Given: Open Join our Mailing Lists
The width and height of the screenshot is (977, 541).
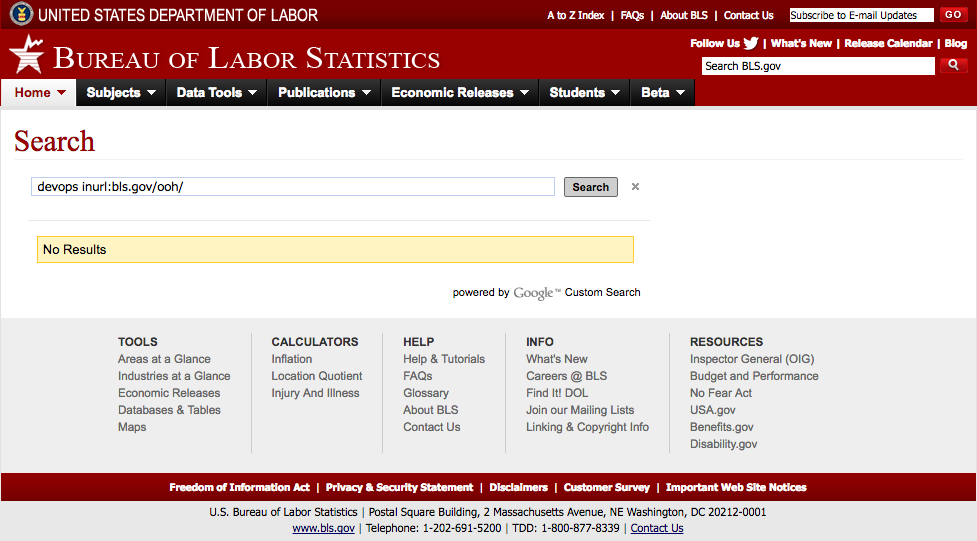Looking at the screenshot, I should (580, 409).
